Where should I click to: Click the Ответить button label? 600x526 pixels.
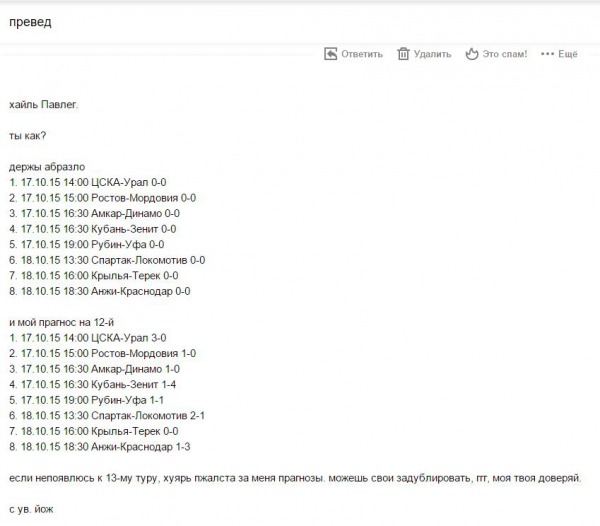[362, 54]
